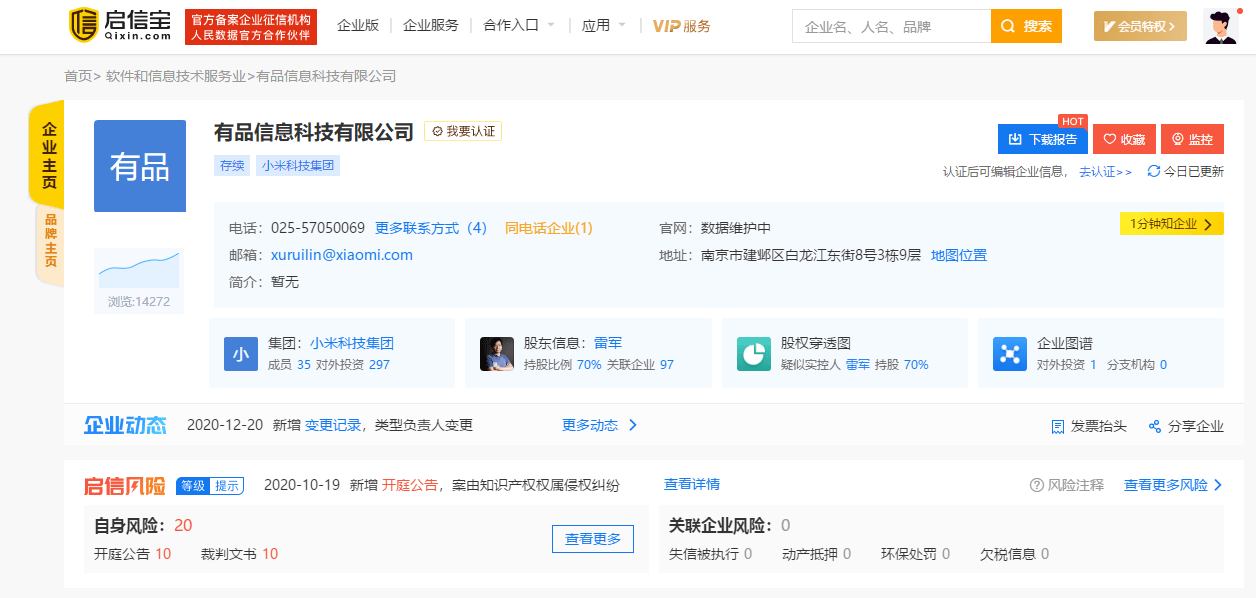Image resolution: width=1256 pixels, height=598 pixels.
Task: Click the 发票抬头 invoice icon
Action: [1058, 426]
